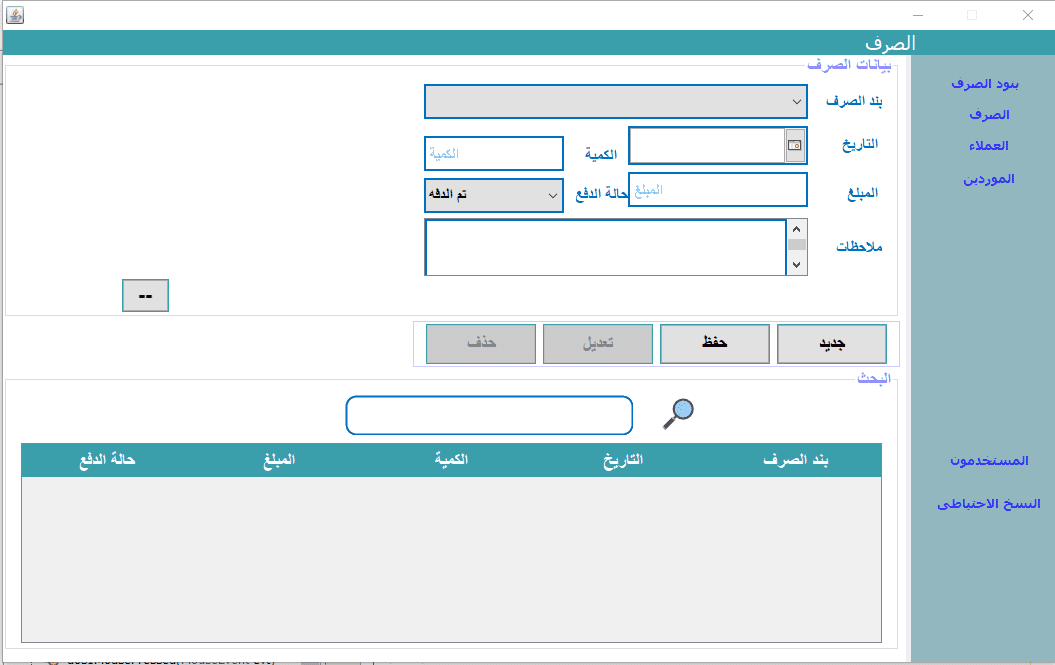Sort by حالة الدفع column header
This screenshot has width=1055, height=665.
[x=108, y=460]
